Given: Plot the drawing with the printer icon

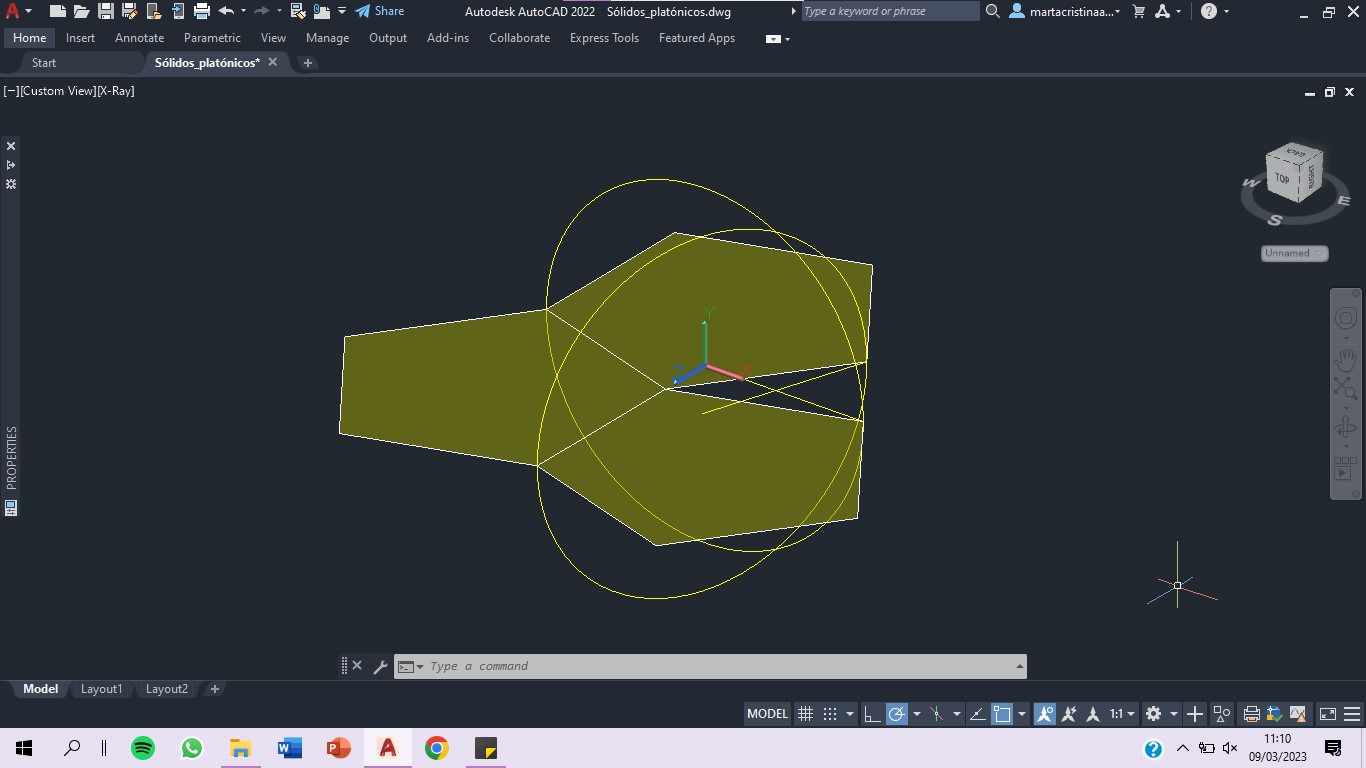Looking at the screenshot, I should (x=201, y=11).
